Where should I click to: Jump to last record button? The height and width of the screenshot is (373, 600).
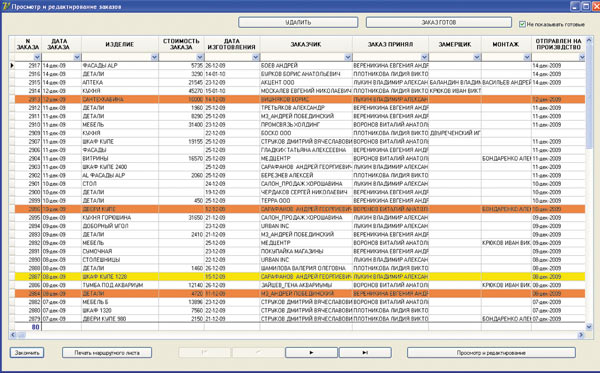365,353
